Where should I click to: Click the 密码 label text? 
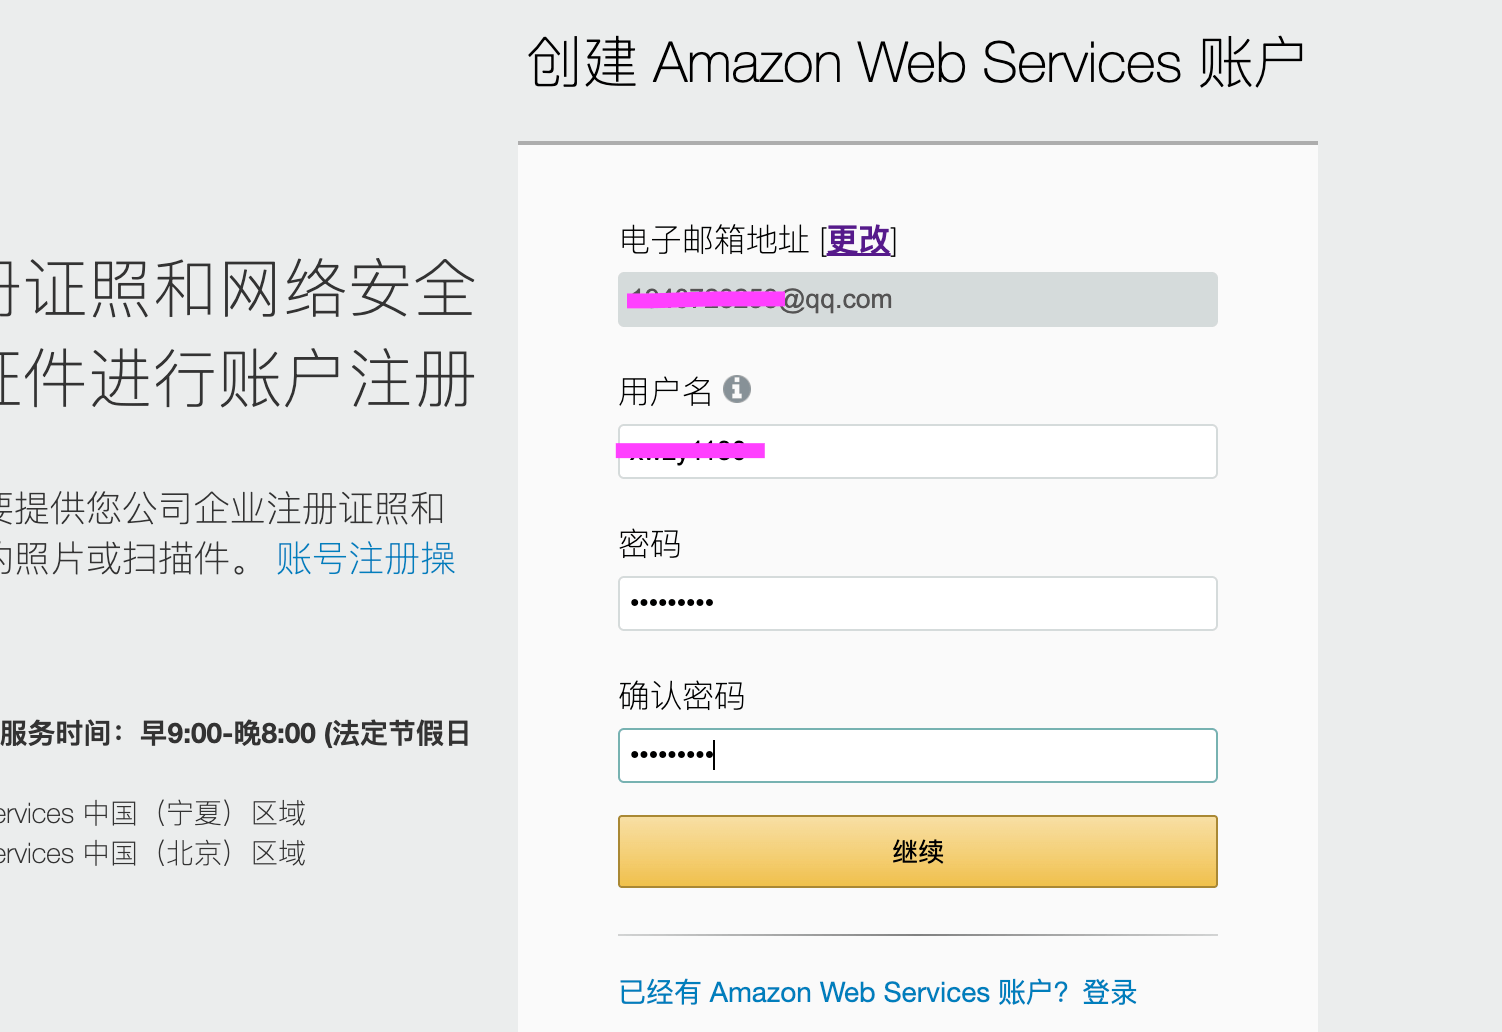coord(650,544)
